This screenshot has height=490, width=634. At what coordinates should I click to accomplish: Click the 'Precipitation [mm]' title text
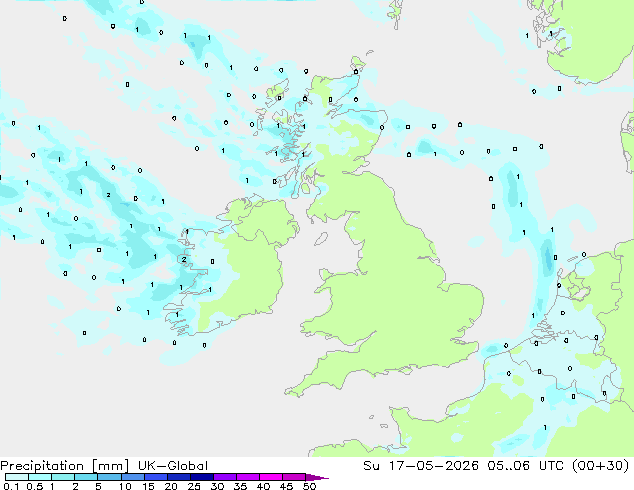pos(64,466)
